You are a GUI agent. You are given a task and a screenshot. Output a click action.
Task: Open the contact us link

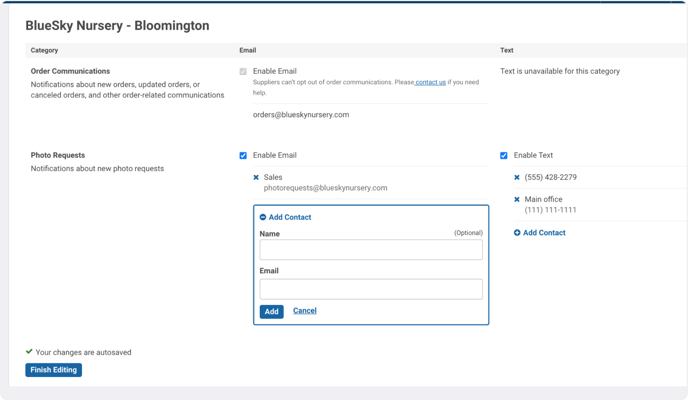tap(430, 82)
